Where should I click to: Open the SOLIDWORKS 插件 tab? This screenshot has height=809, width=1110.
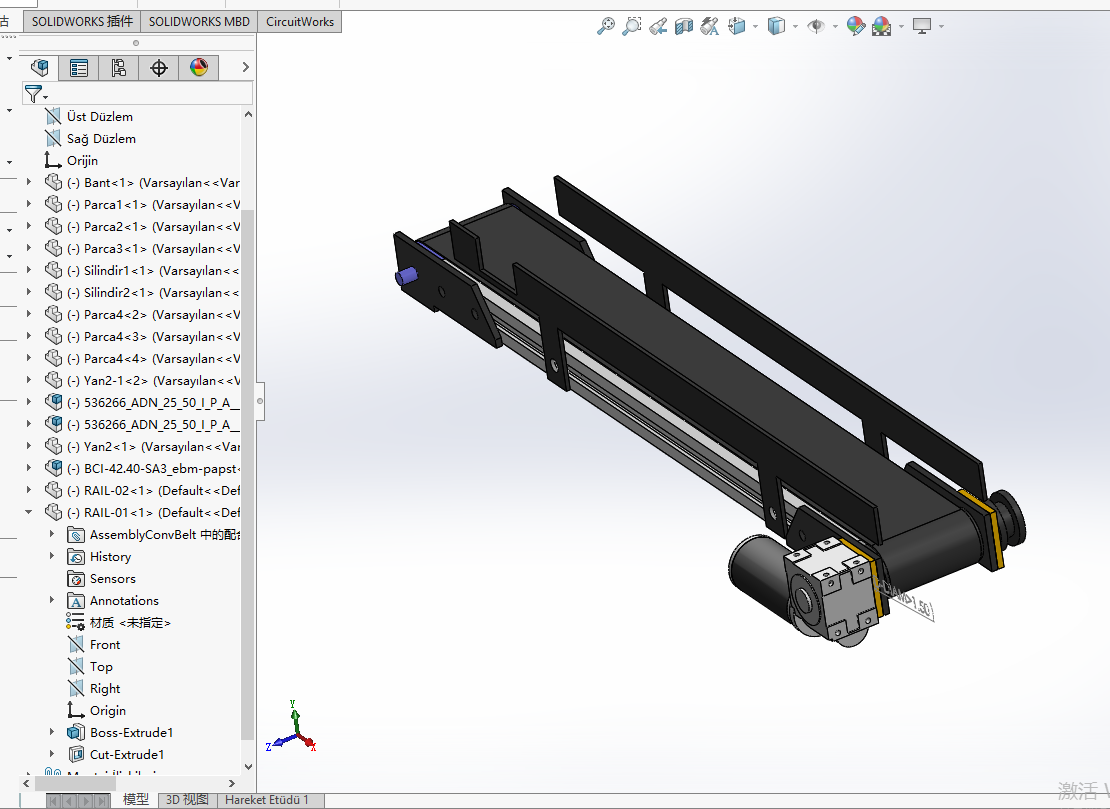point(82,22)
